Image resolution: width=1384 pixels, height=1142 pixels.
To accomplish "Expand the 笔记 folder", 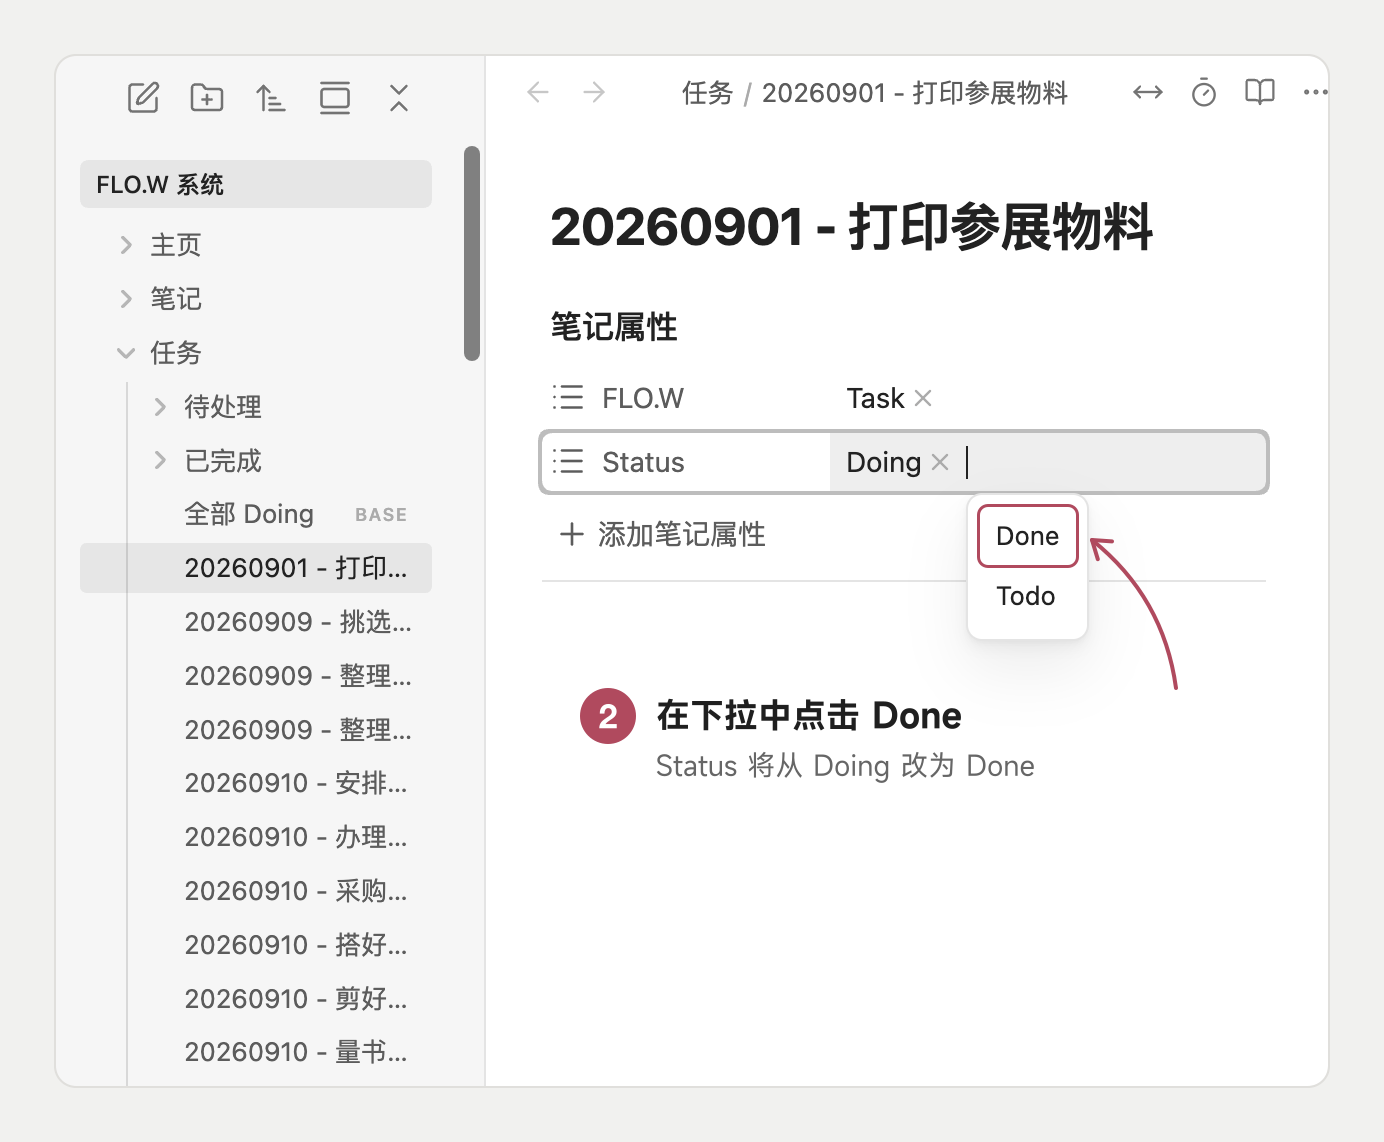I will tap(126, 299).
